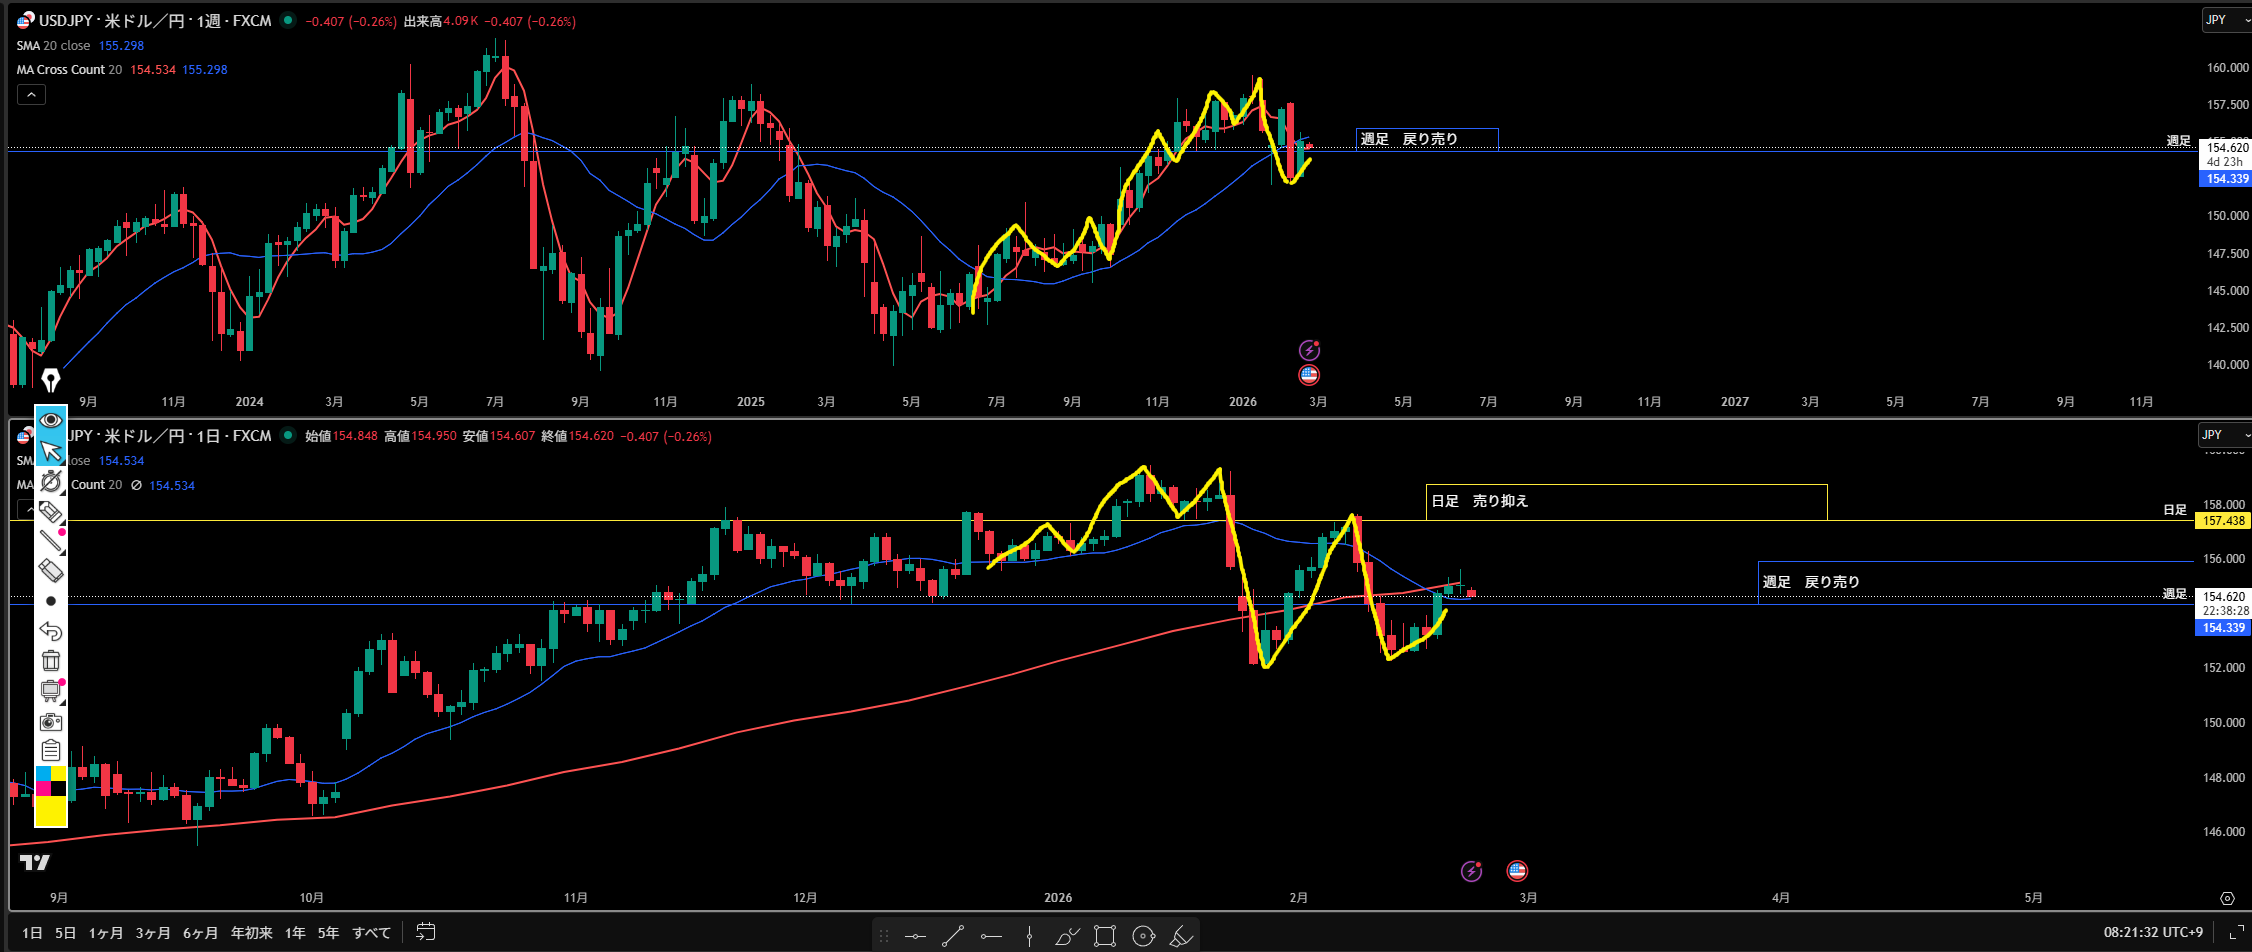Click the すべて range button
This screenshot has height=952, width=2252.
tap(371, 933)
